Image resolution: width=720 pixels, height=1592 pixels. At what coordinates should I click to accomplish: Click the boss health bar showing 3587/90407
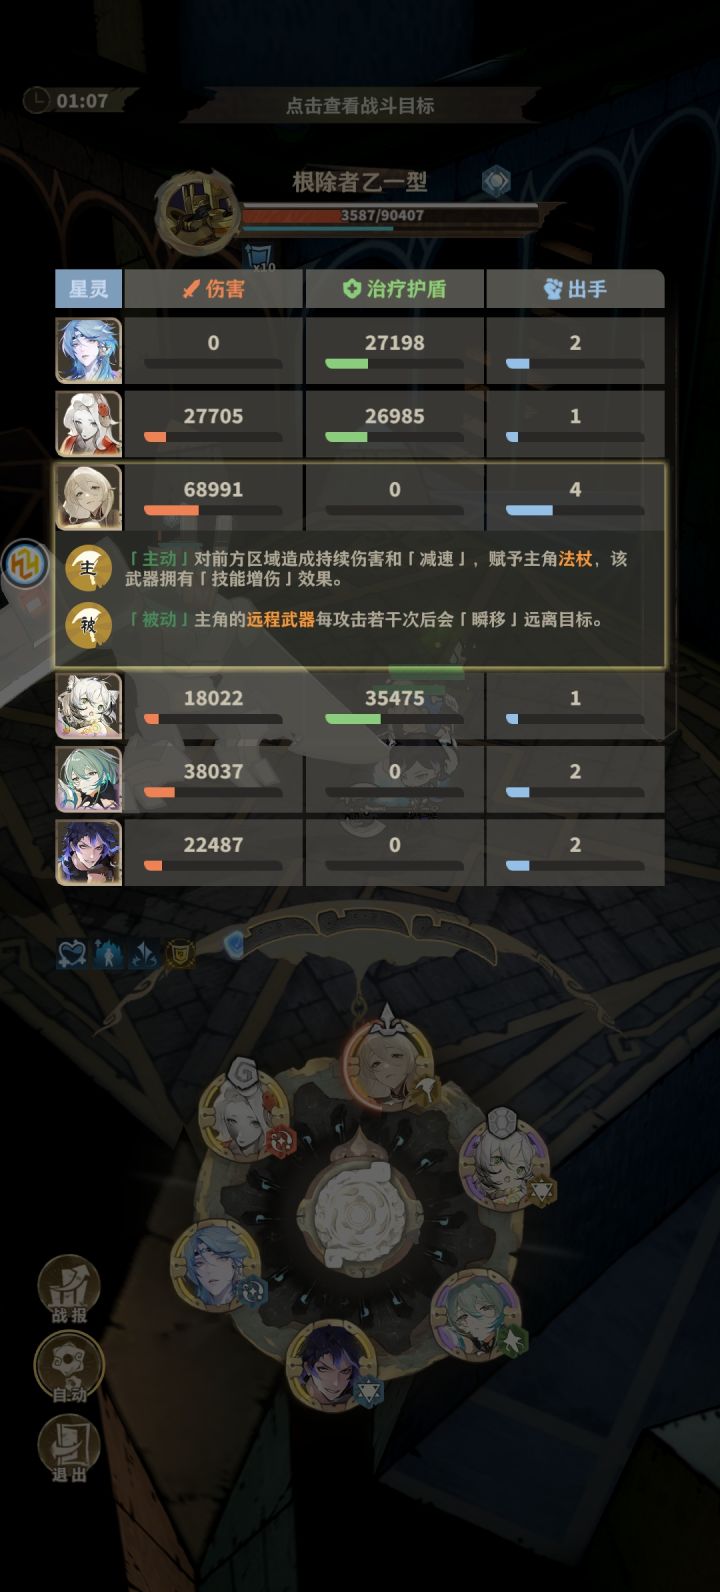(x=389, y=215)
